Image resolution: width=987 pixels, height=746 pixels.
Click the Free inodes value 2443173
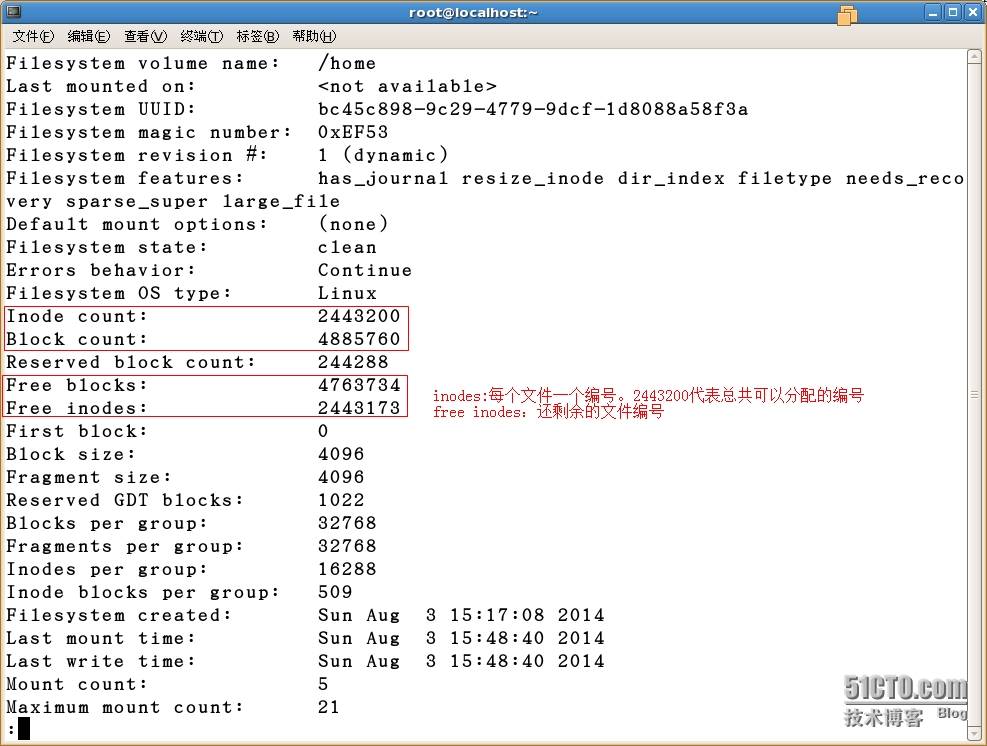[359, 408]
